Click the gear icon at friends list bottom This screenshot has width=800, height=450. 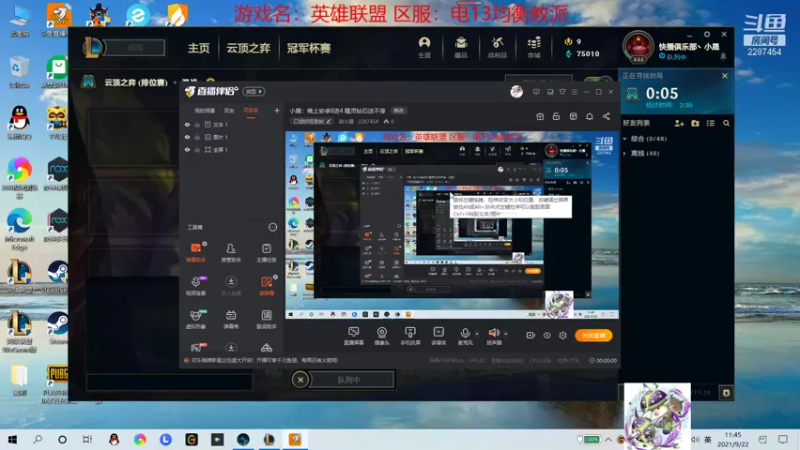[726, 392]
